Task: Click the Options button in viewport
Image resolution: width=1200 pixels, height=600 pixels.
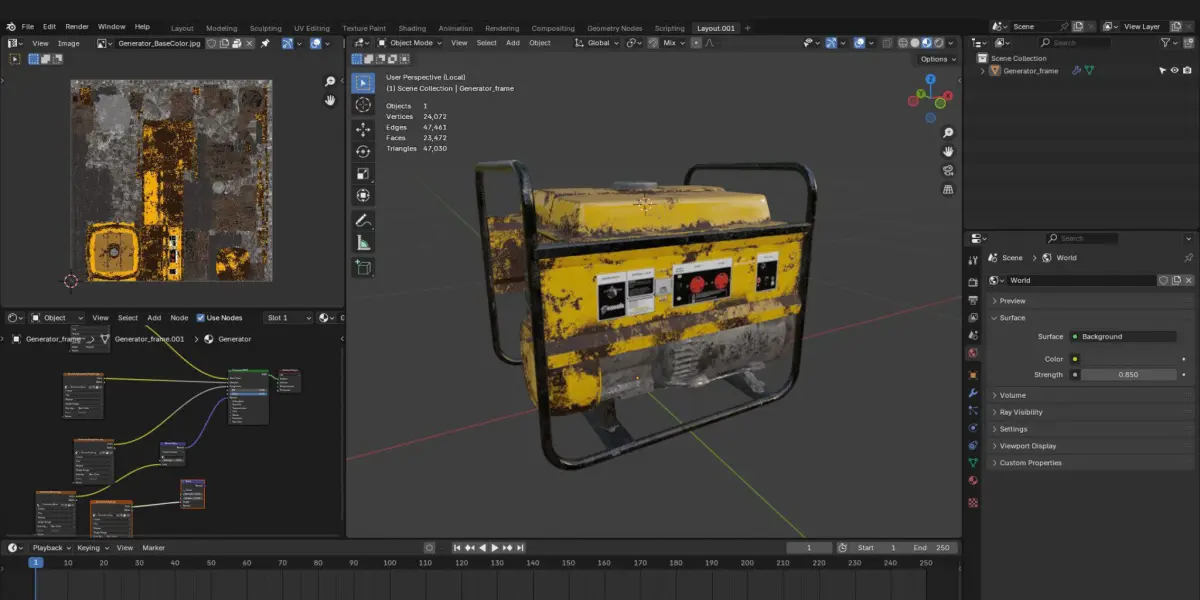Action: [936, 59]
